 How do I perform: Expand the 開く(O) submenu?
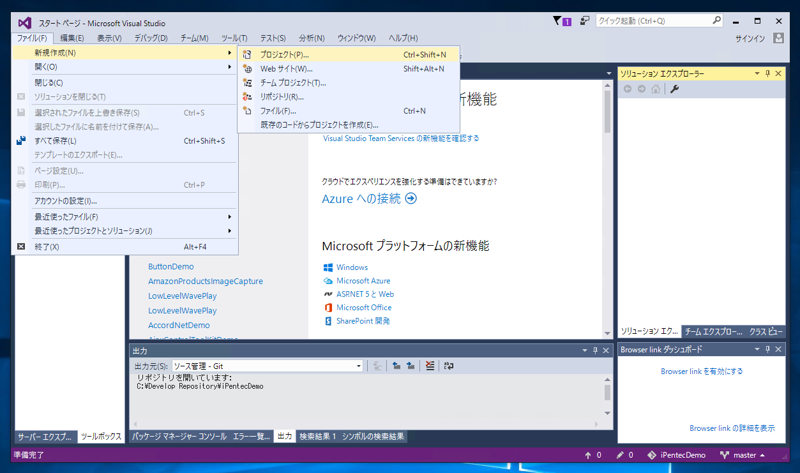[124, 67]
